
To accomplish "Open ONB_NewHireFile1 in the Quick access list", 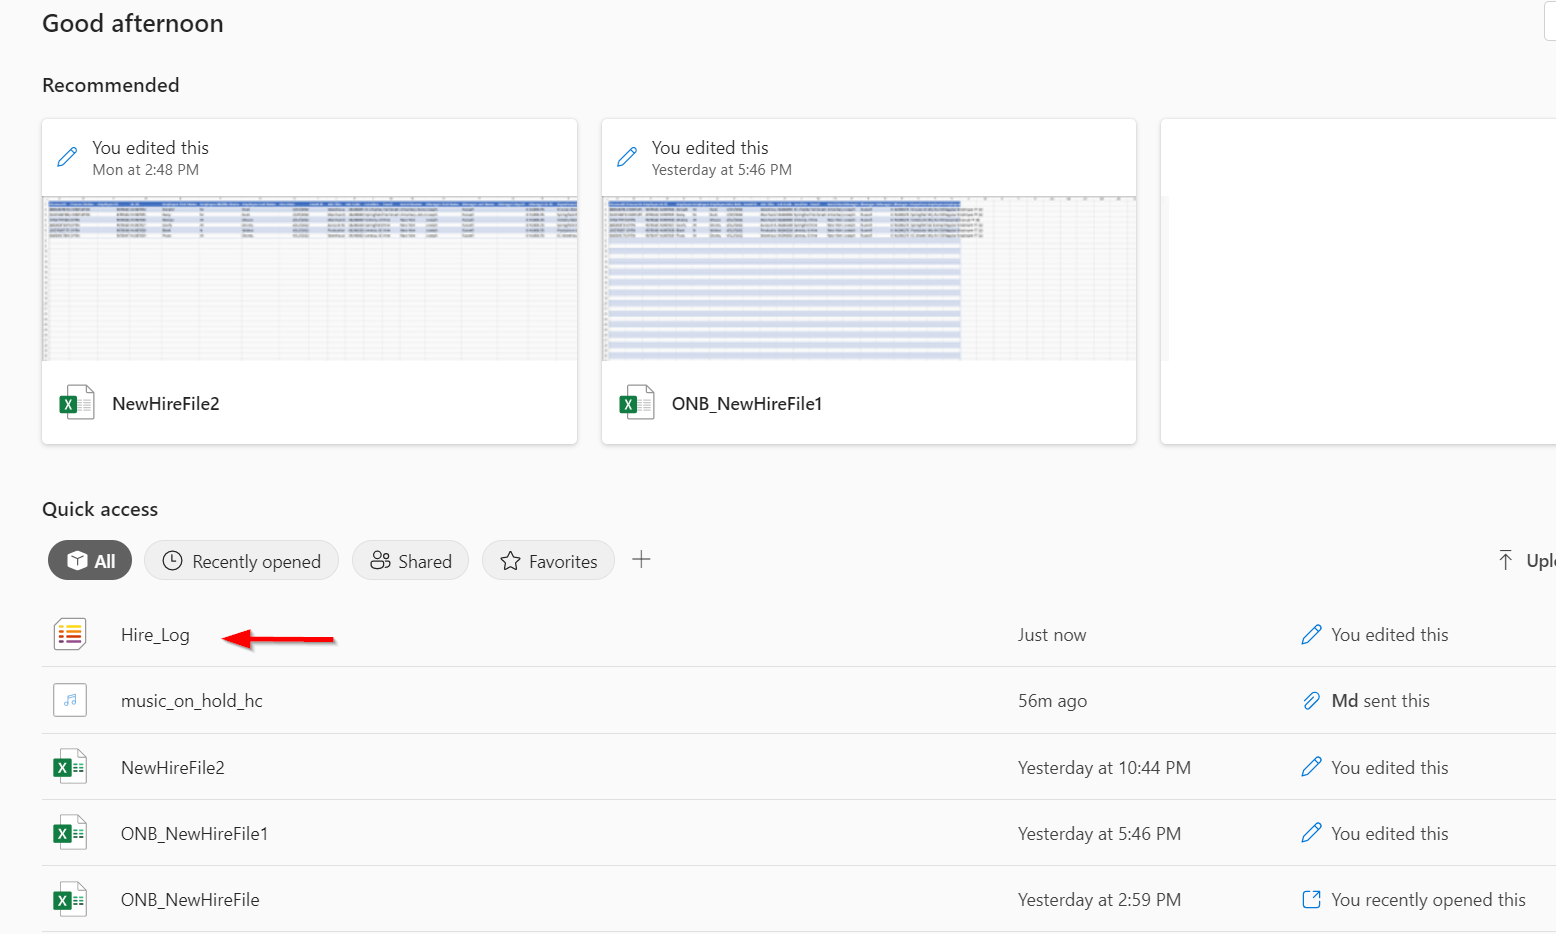I will [x=194, y=834].
